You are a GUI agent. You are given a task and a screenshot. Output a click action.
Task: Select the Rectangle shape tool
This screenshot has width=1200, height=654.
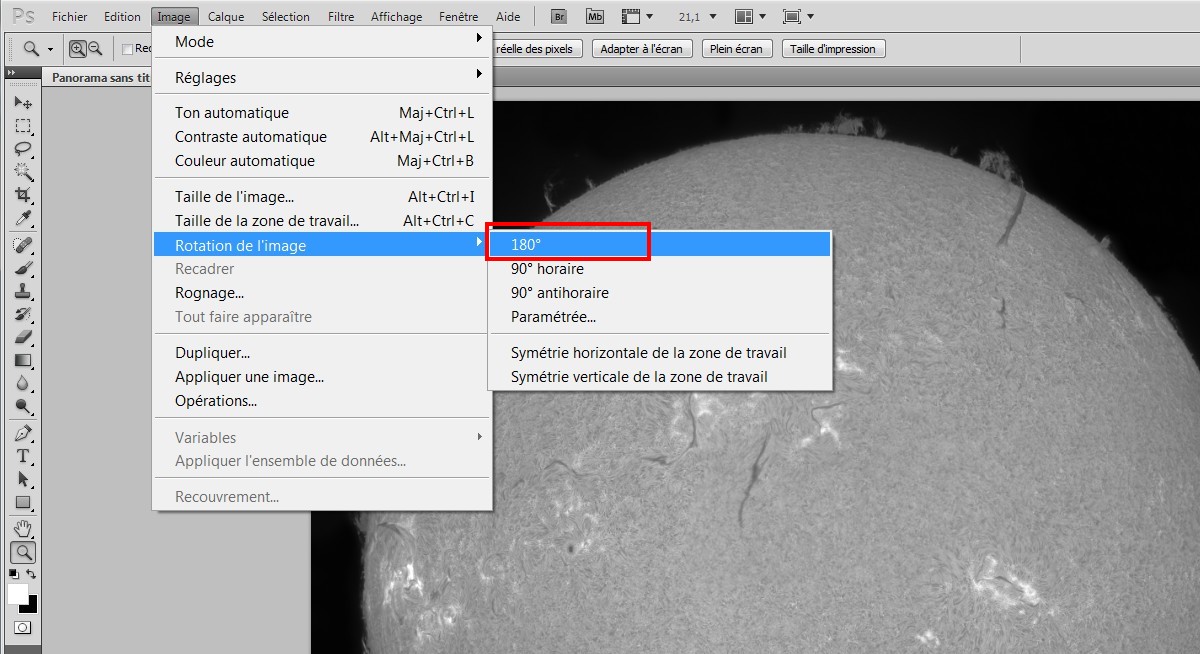click(x=23, y=502)
